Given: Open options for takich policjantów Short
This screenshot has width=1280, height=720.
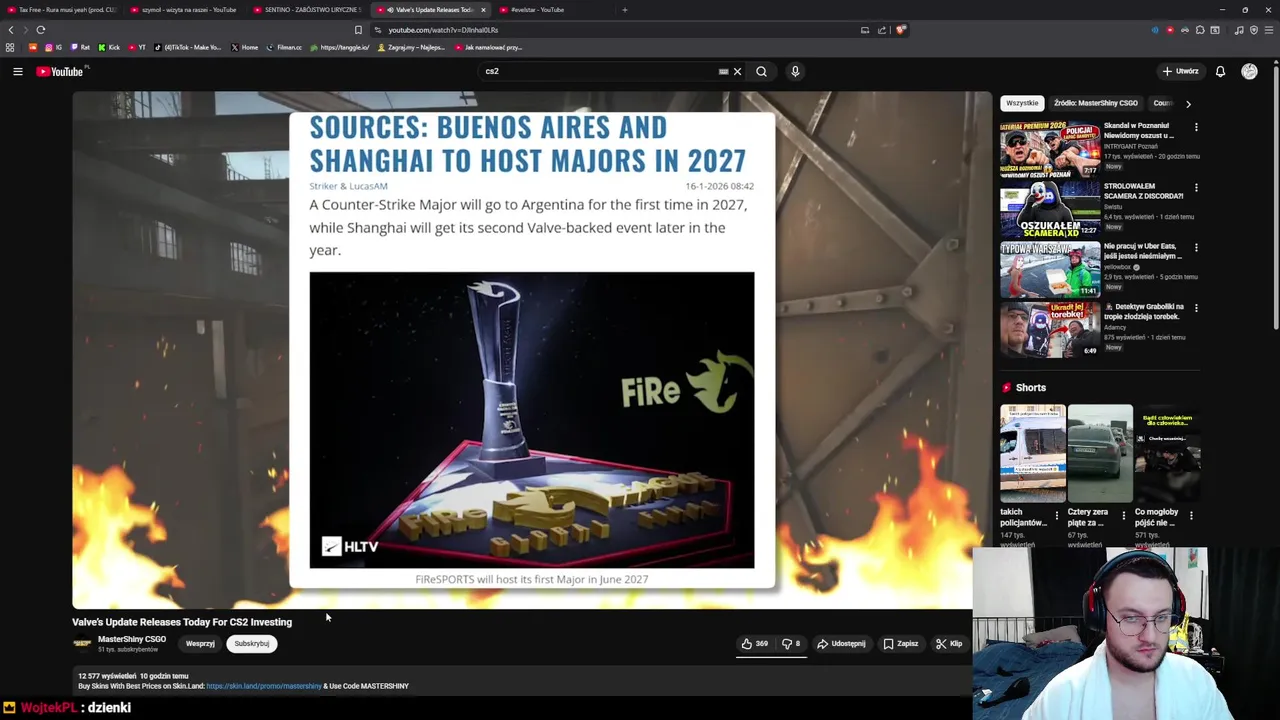Looking at the screenshot, I should (x=1056, y=516).
